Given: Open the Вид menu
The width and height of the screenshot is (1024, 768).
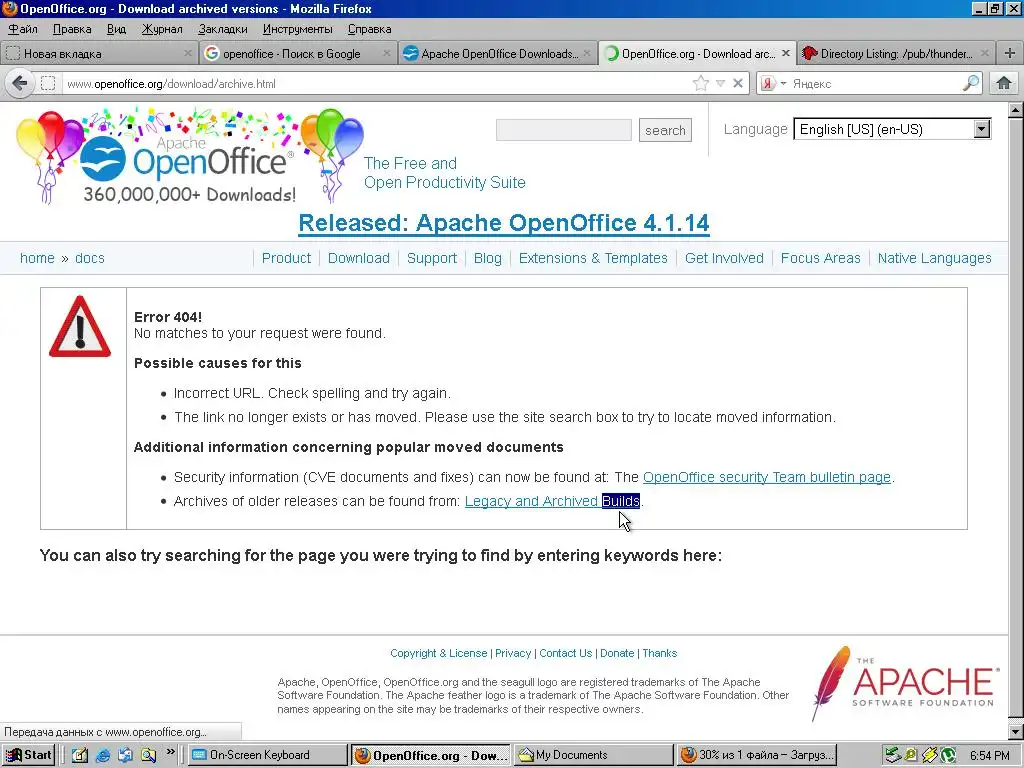Looking at the screenshot, I should click(116, 29).
